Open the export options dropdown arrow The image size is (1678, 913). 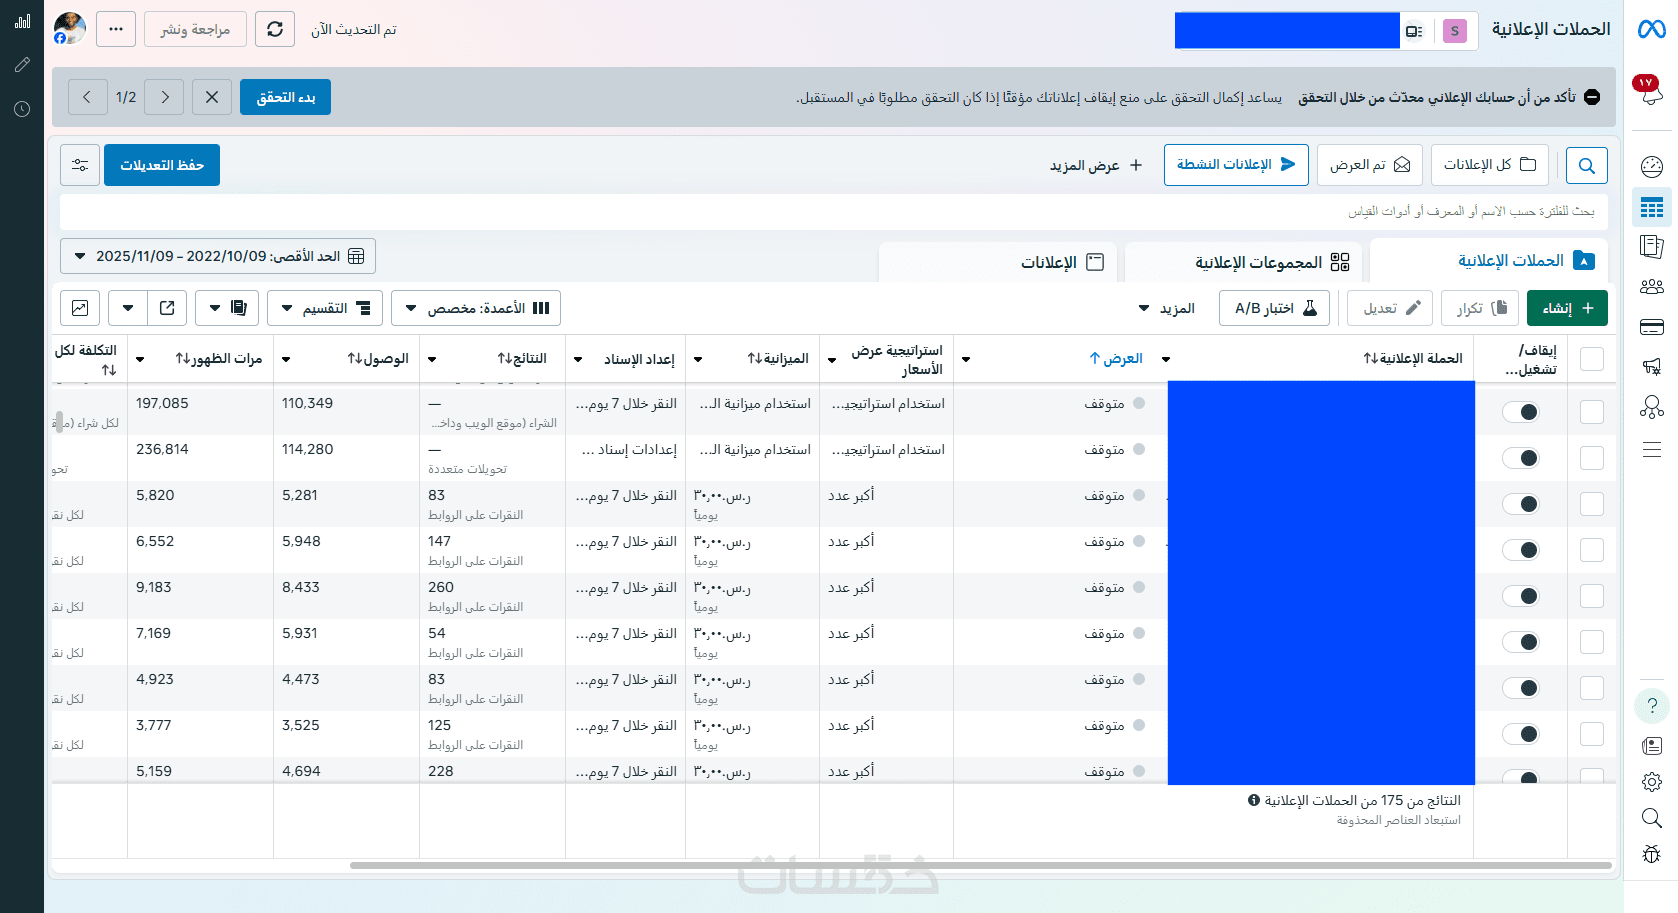point(128,308)
